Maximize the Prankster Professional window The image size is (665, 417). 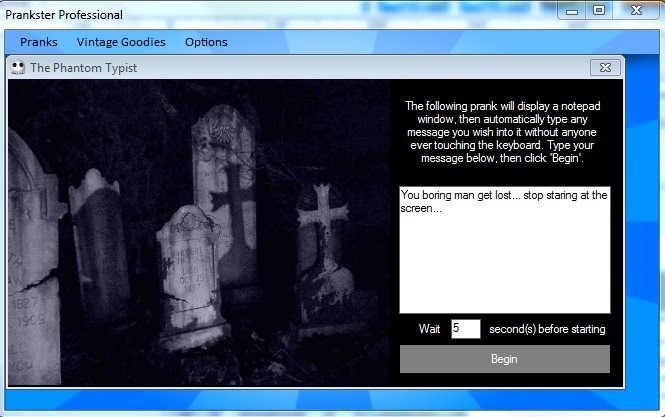point(599,10)
